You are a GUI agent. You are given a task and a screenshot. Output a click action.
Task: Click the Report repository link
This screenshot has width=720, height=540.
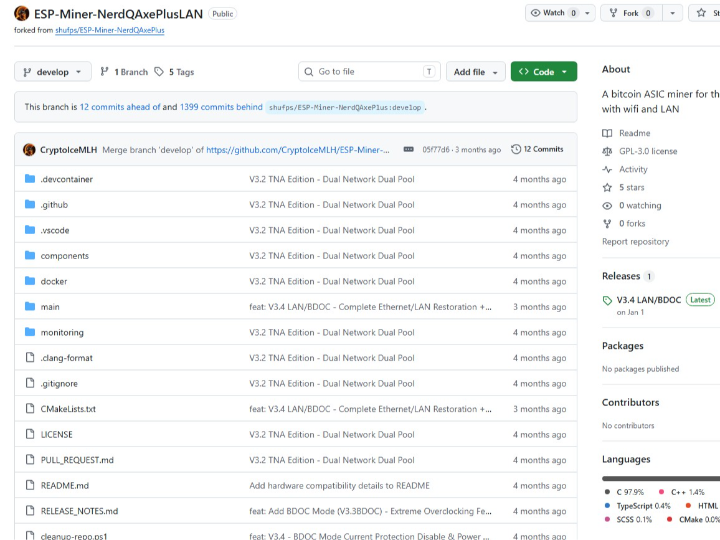635,241
